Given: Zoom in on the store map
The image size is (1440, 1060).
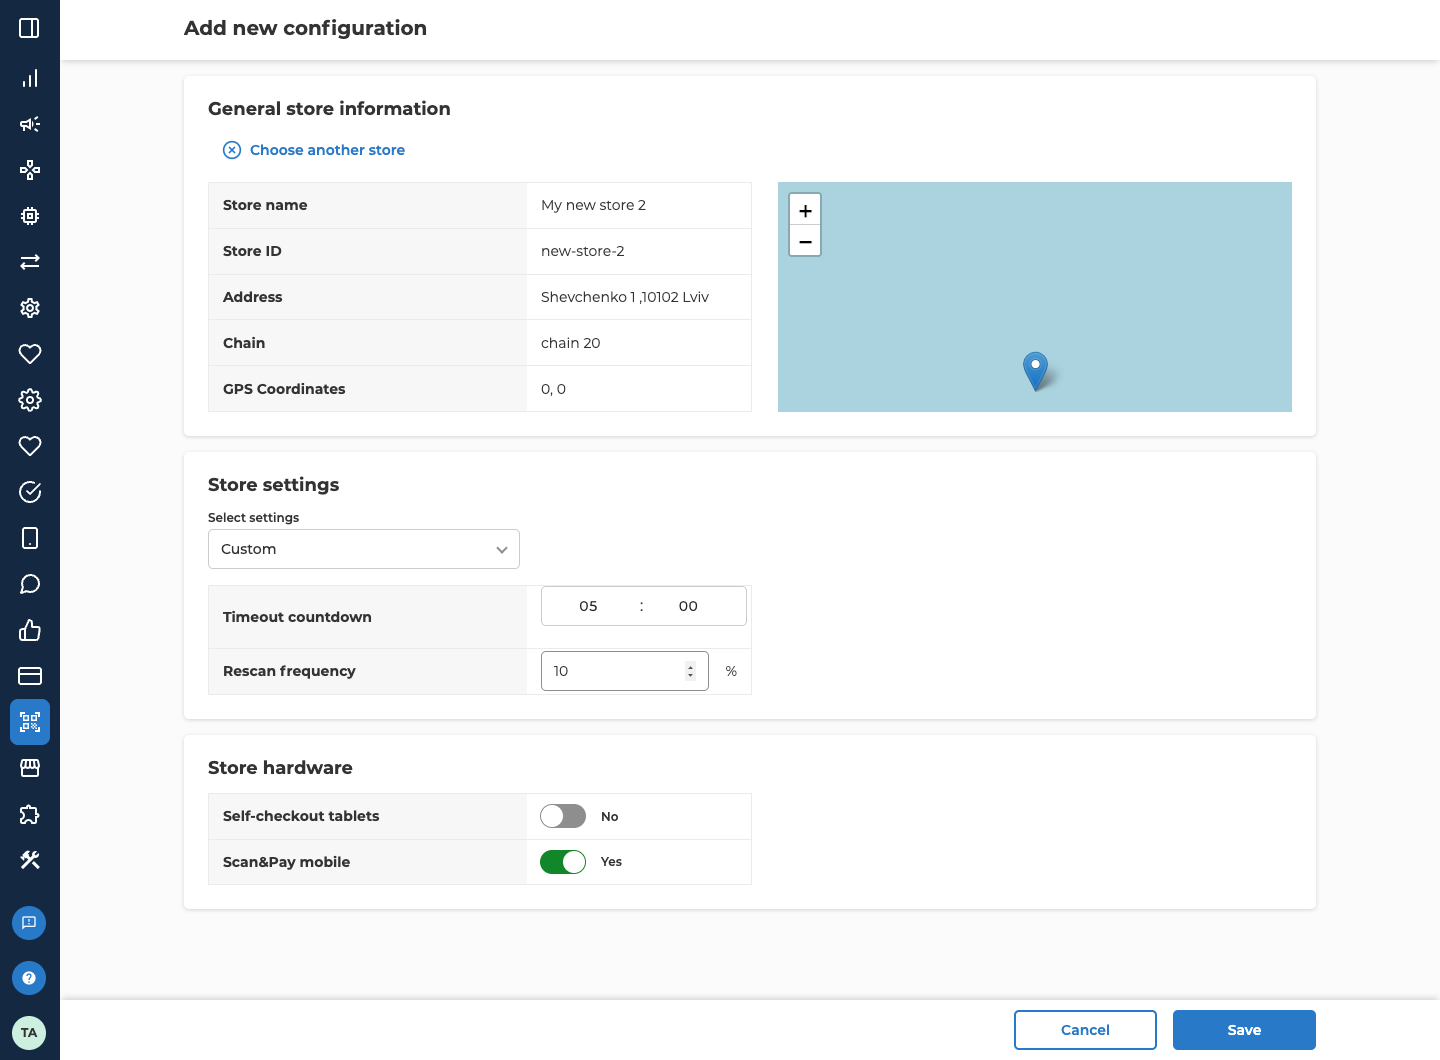Looking at the screenshot, I should (x=805, y=210).
